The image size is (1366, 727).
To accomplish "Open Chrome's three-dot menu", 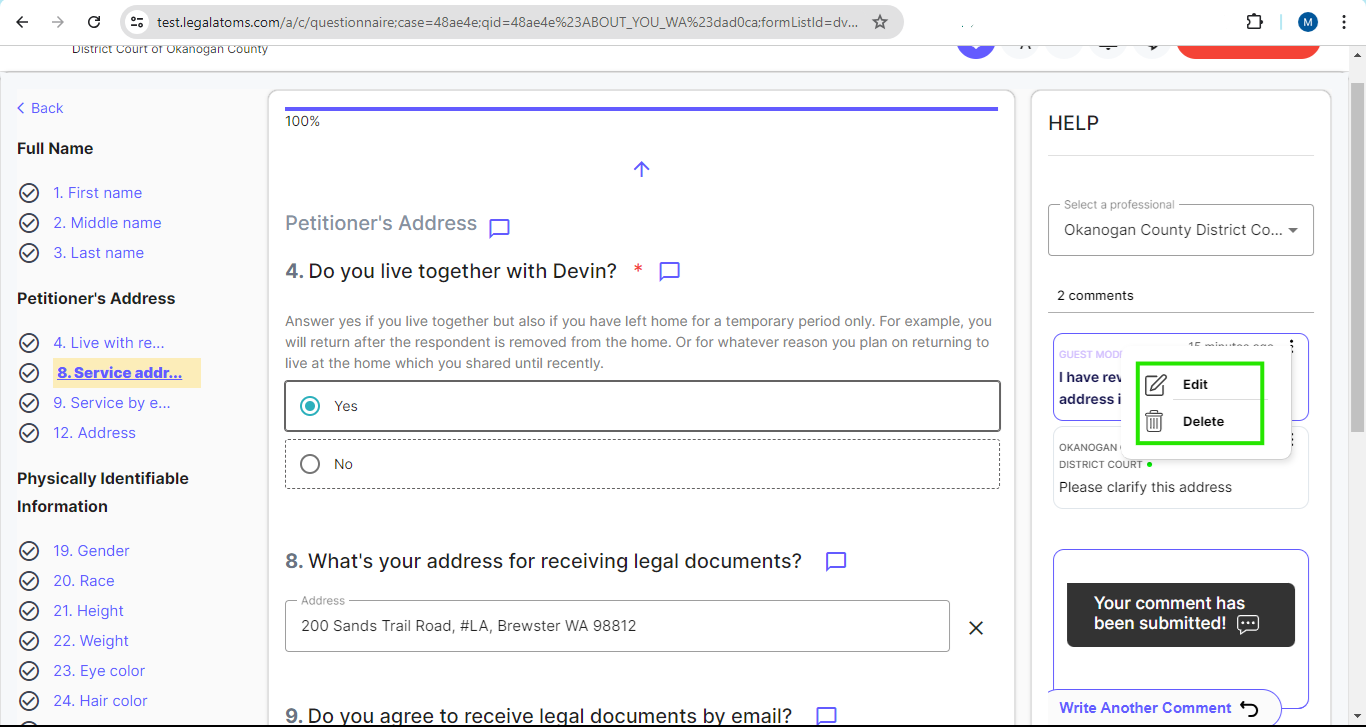I will (x=1343, y=21).
